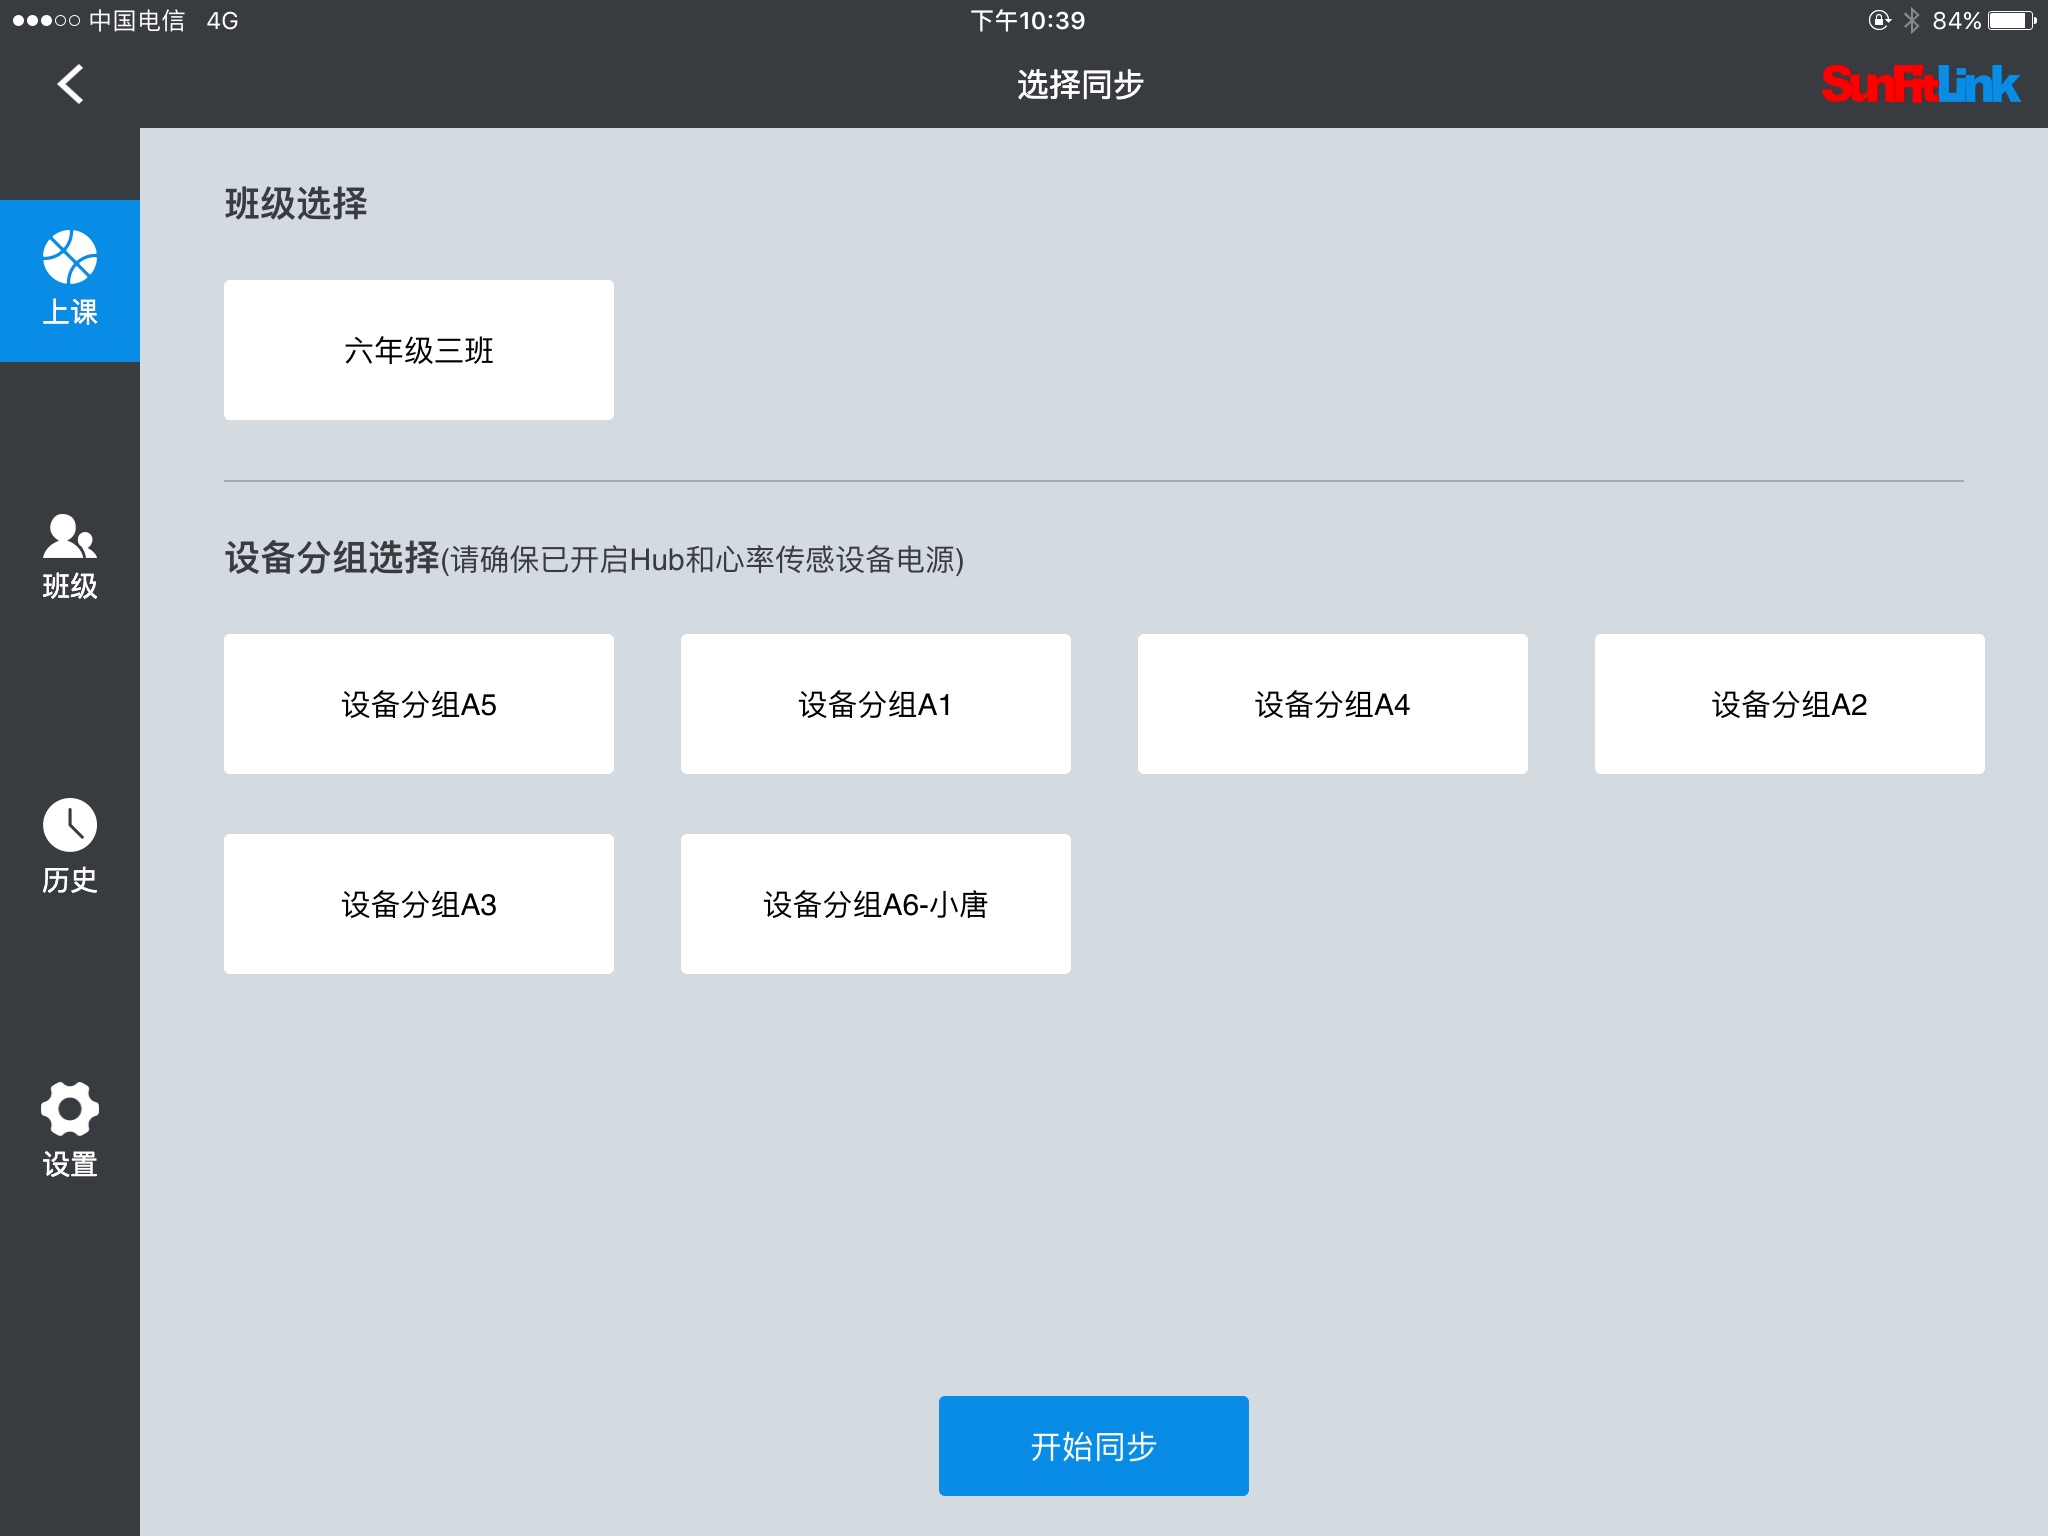Pick device group 设备分组A3
This screenshot has width=2048, height=1536.
coord(419,904)
